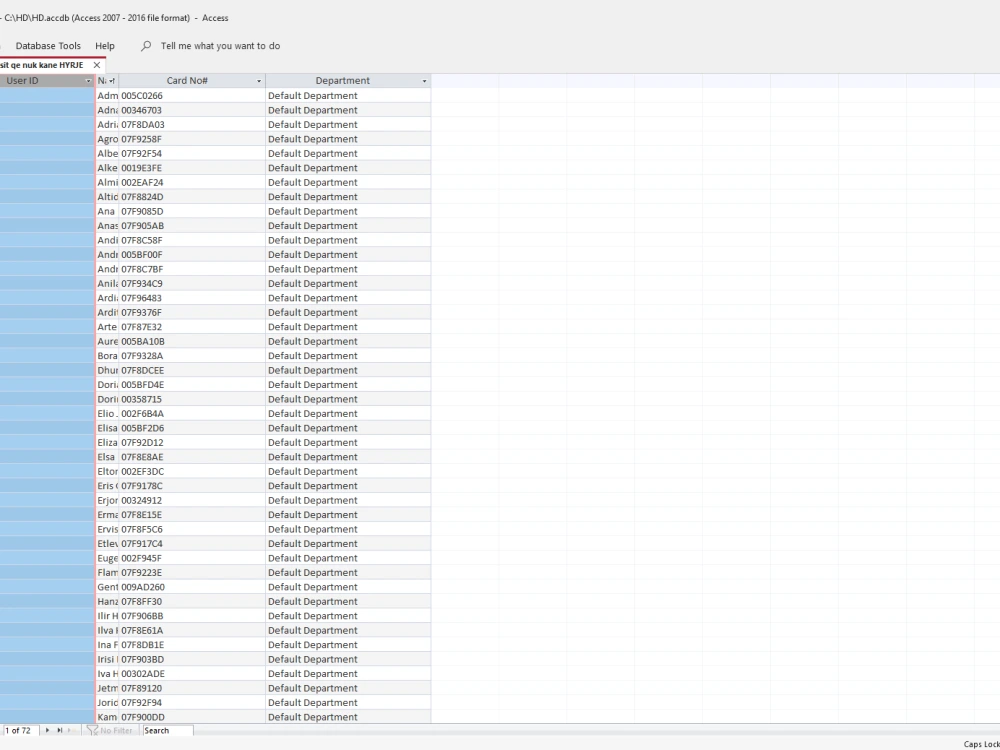Jump to last record button in navigation bar
Image resolution: width=1000 pixels, height=750 pixels.
click(59, 730)
